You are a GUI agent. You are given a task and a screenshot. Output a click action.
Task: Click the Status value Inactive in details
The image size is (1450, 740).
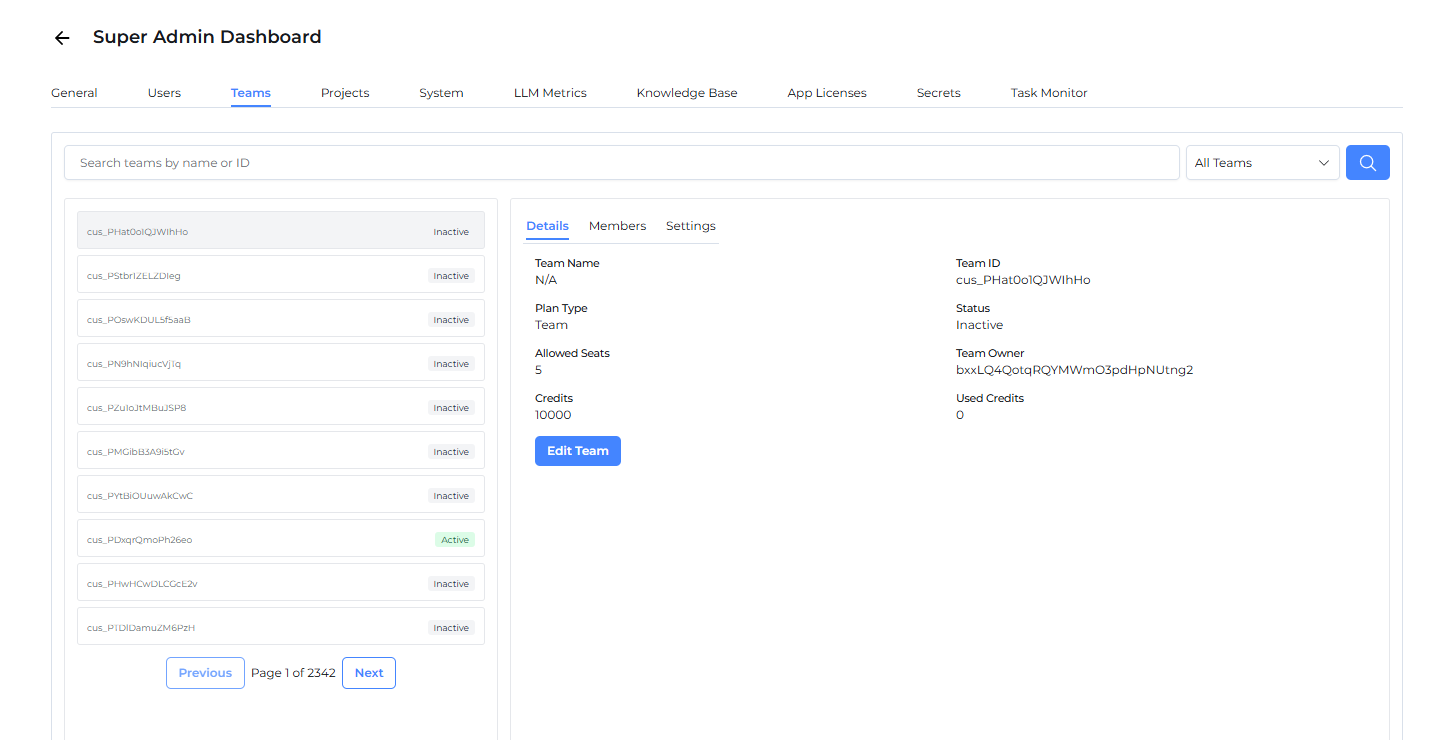click(x=979, y=325)
